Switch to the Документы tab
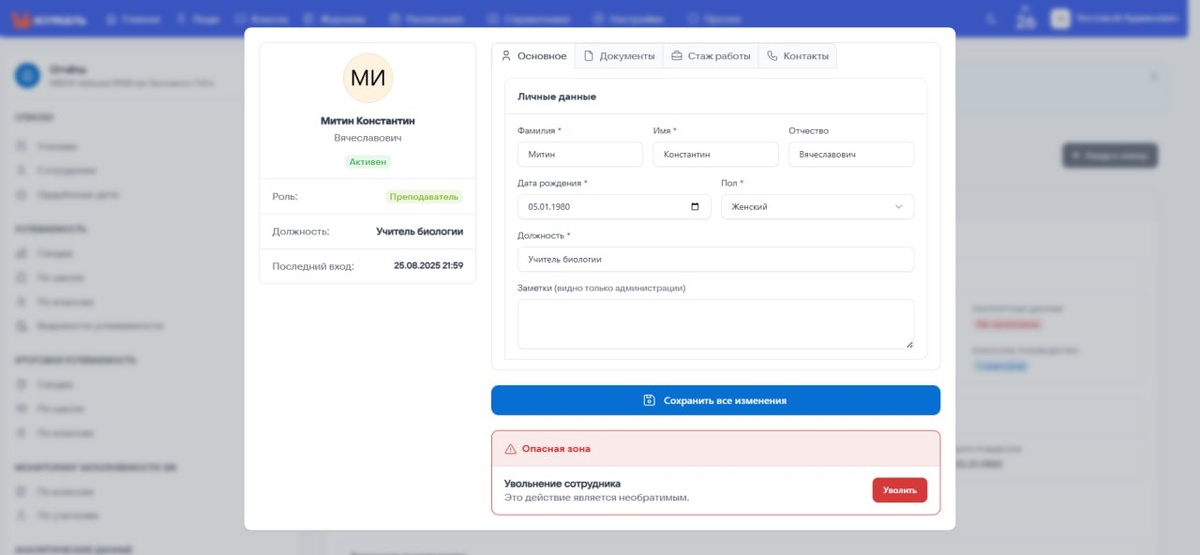 (x=620, y=56)
